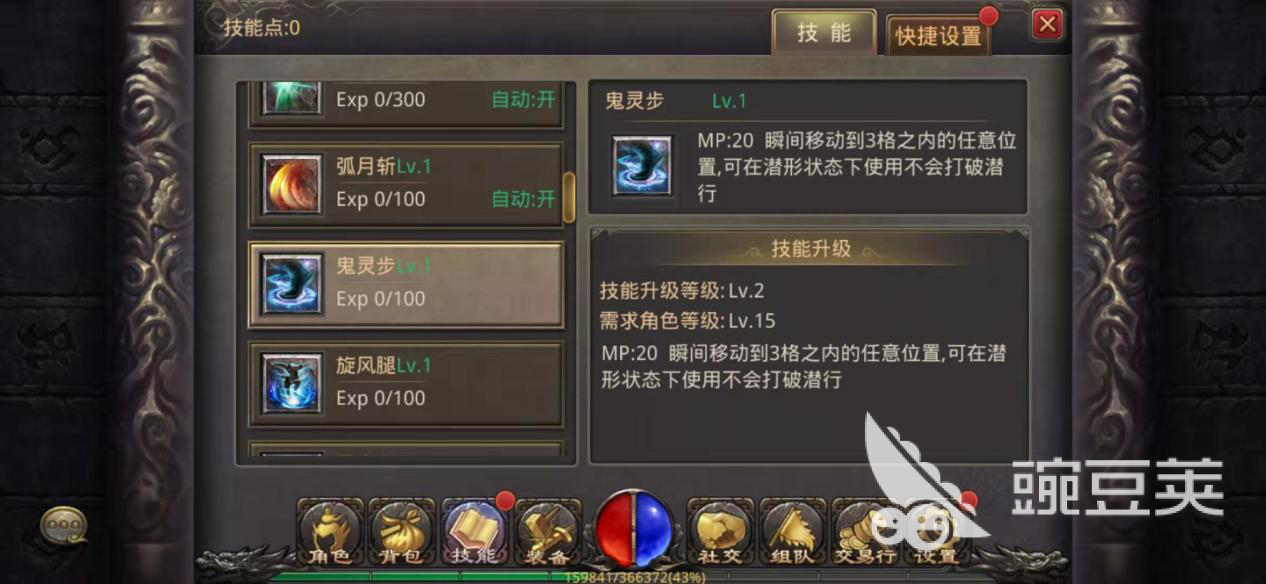Toggle 自动:开 for 弧月斩 skill

523,199
